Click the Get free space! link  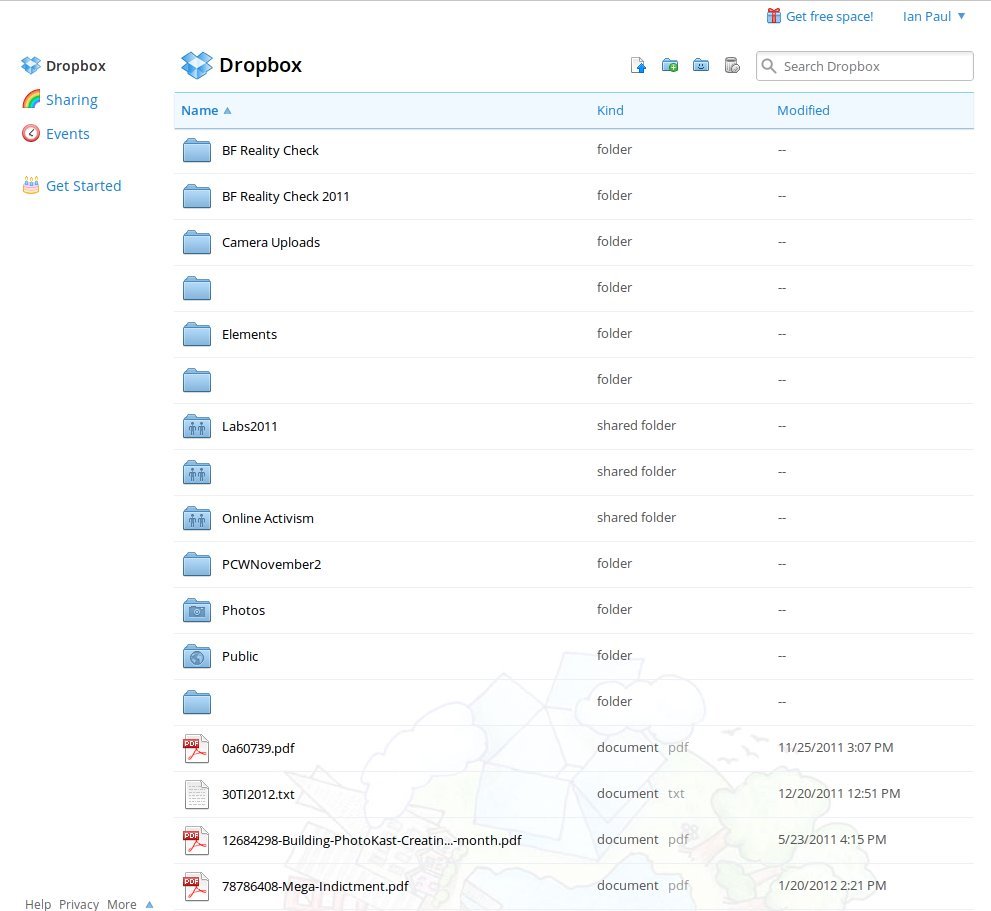coord(829,16)
